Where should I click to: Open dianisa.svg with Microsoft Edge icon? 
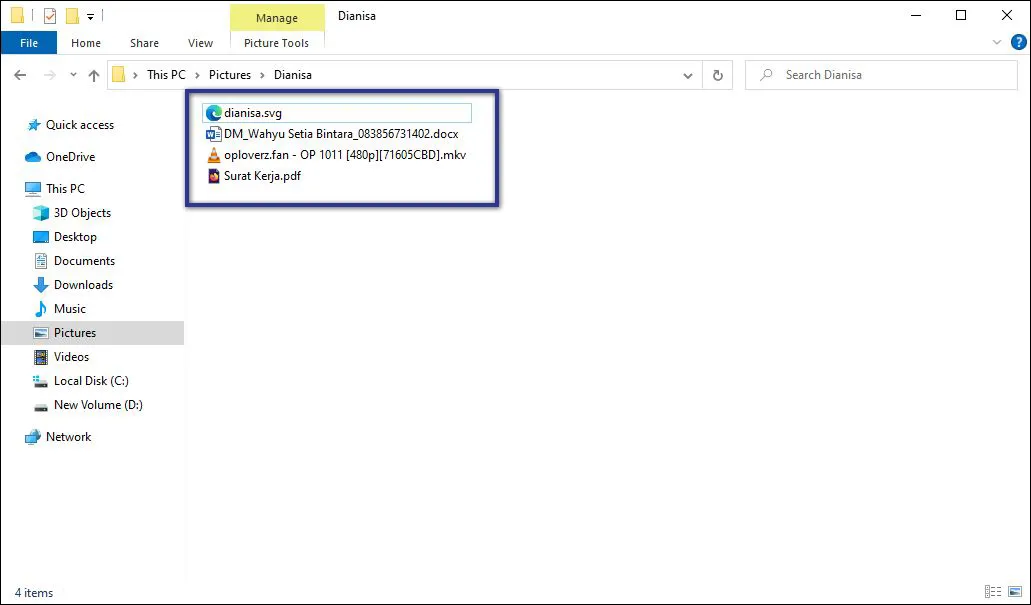pos(213,112)
